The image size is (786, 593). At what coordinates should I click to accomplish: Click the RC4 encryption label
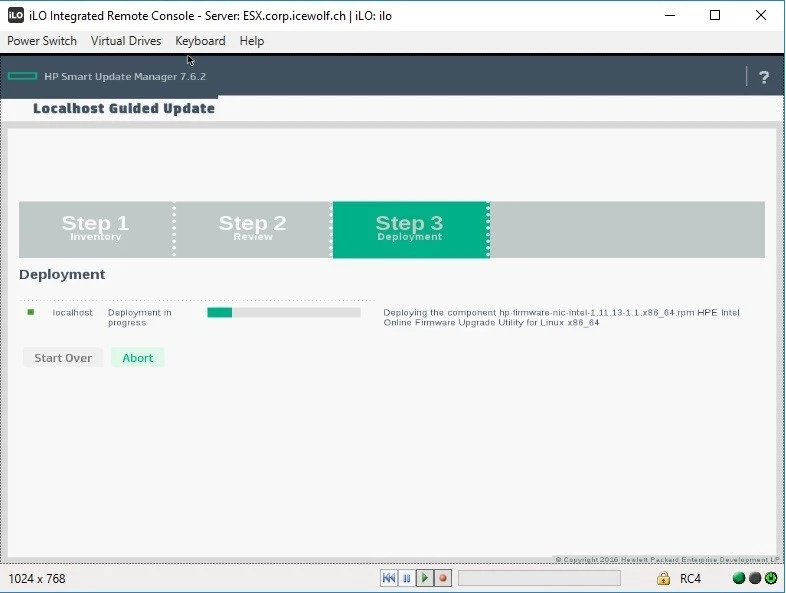click(x=690, y=578)
